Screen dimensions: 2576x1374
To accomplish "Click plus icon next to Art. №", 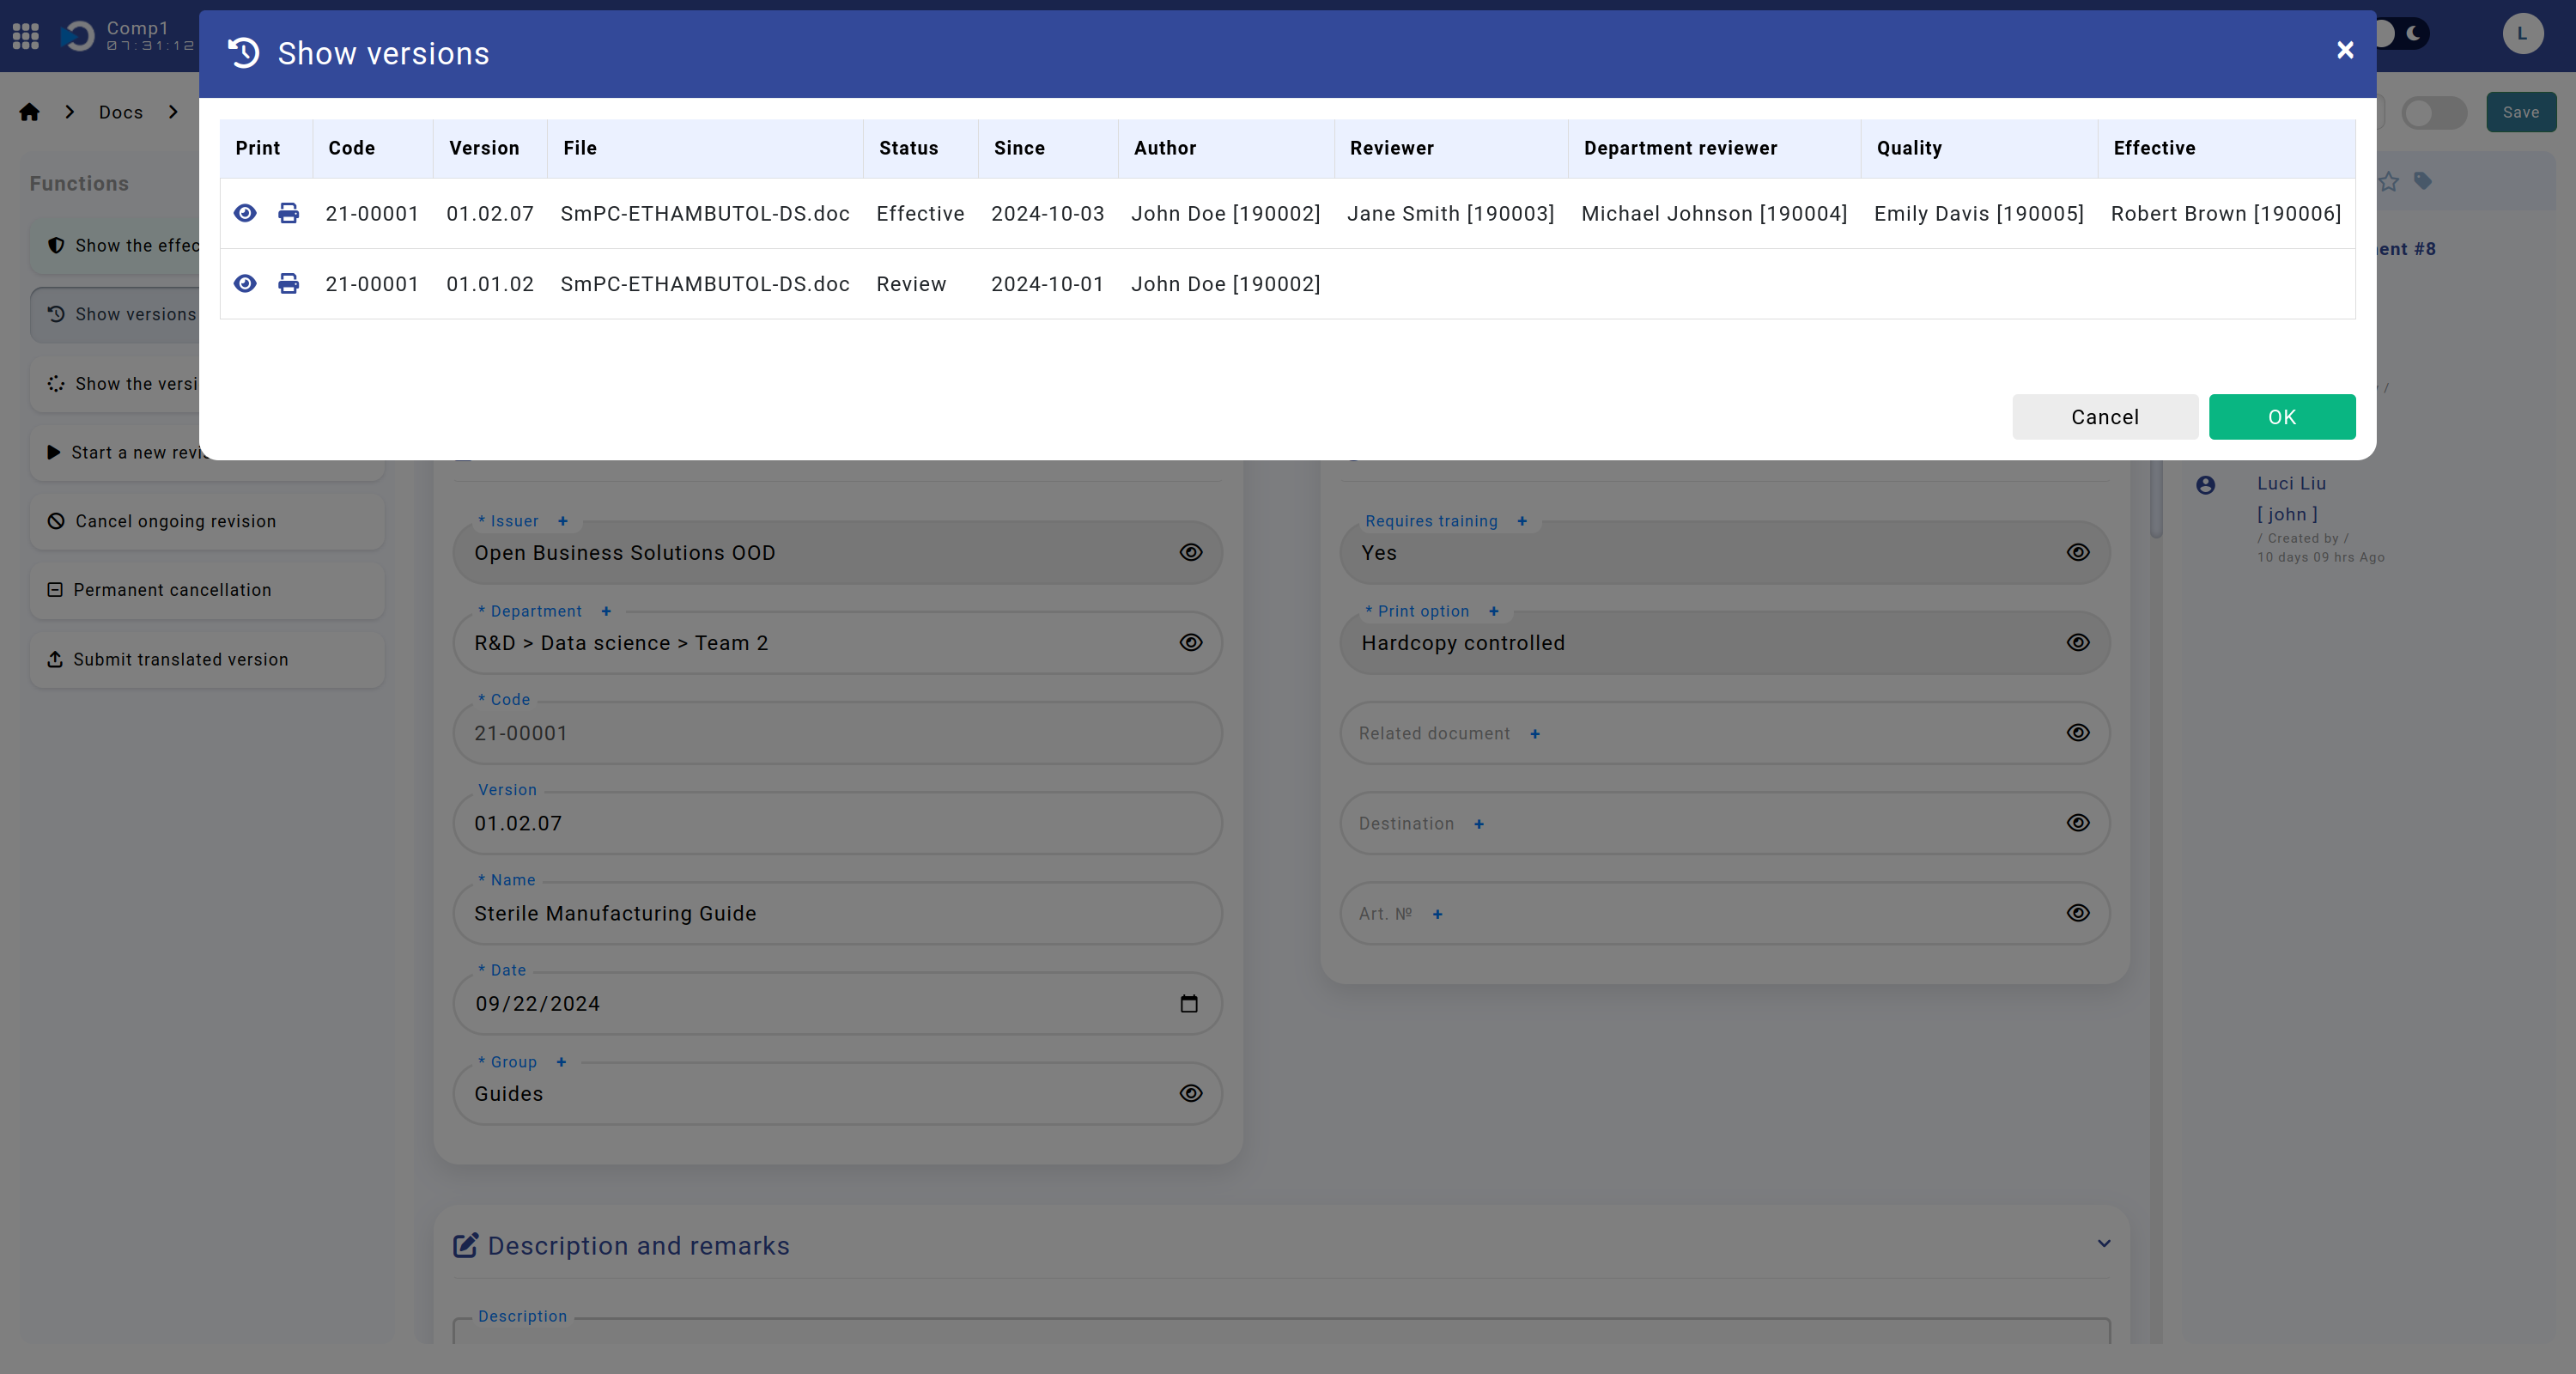I will click(1438, 914).
